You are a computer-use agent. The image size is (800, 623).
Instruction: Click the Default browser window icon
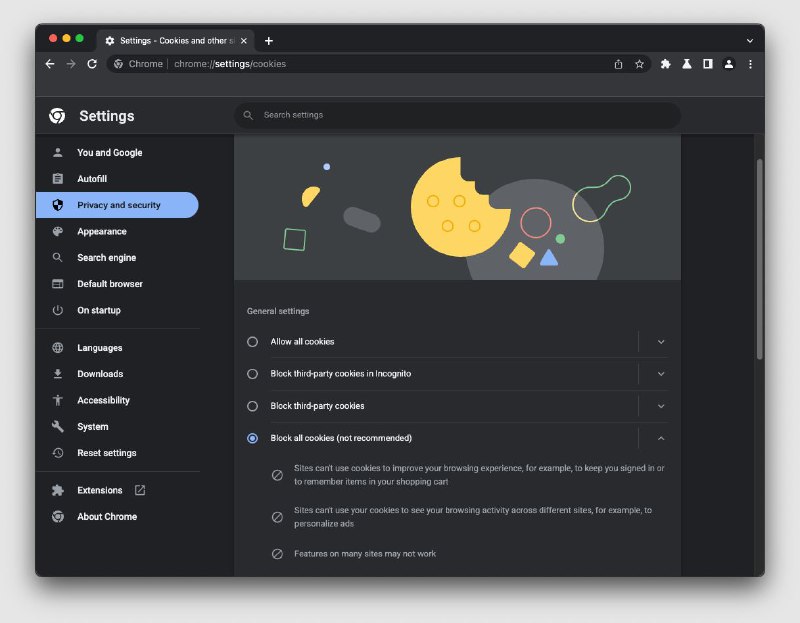tap(58, 284)
